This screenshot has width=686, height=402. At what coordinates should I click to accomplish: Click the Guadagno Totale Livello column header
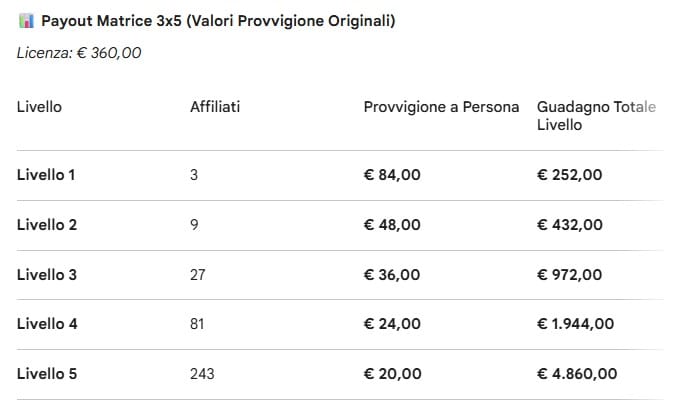click(x=596, y=116)
